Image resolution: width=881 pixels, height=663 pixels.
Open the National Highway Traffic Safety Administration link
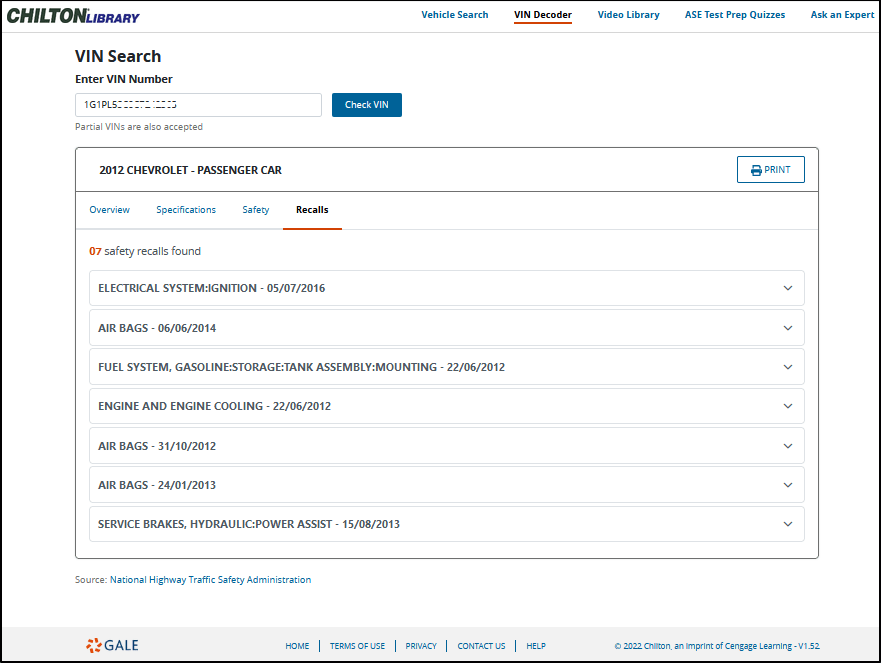[x=209, y=579]
